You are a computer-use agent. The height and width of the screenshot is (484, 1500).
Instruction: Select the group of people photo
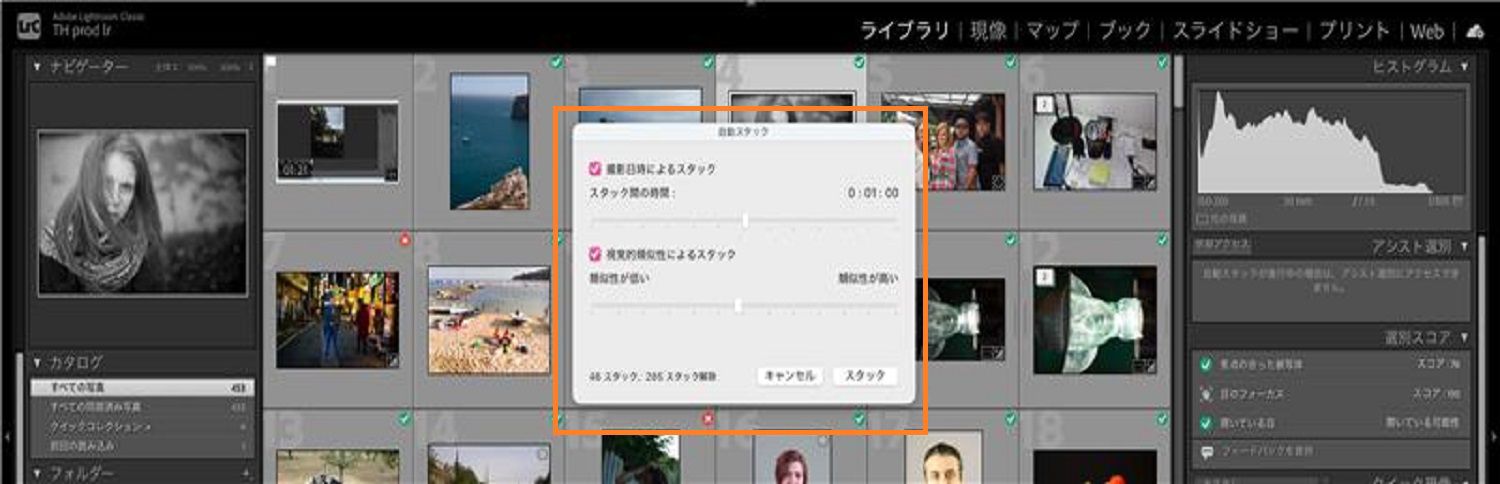pyautogui.click(x=943, y=141)
